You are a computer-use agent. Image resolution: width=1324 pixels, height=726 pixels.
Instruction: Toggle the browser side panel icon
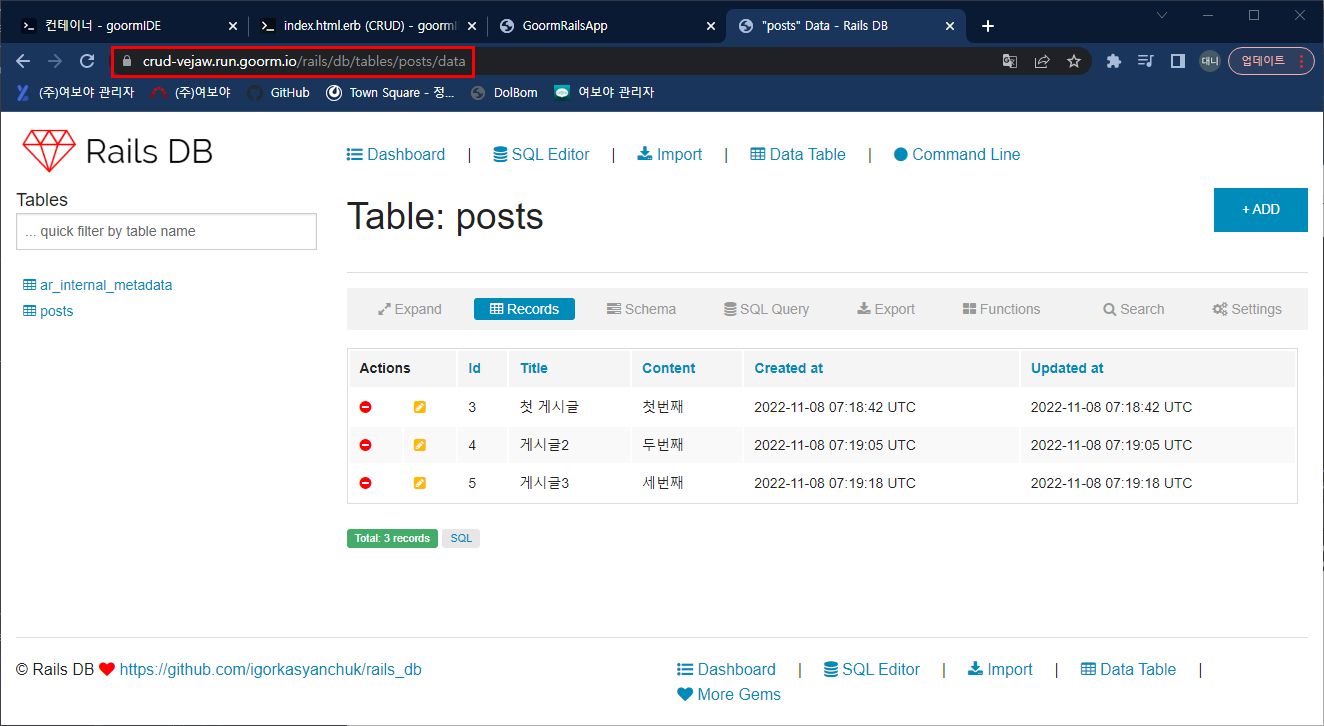click(x=1178, y=61)
